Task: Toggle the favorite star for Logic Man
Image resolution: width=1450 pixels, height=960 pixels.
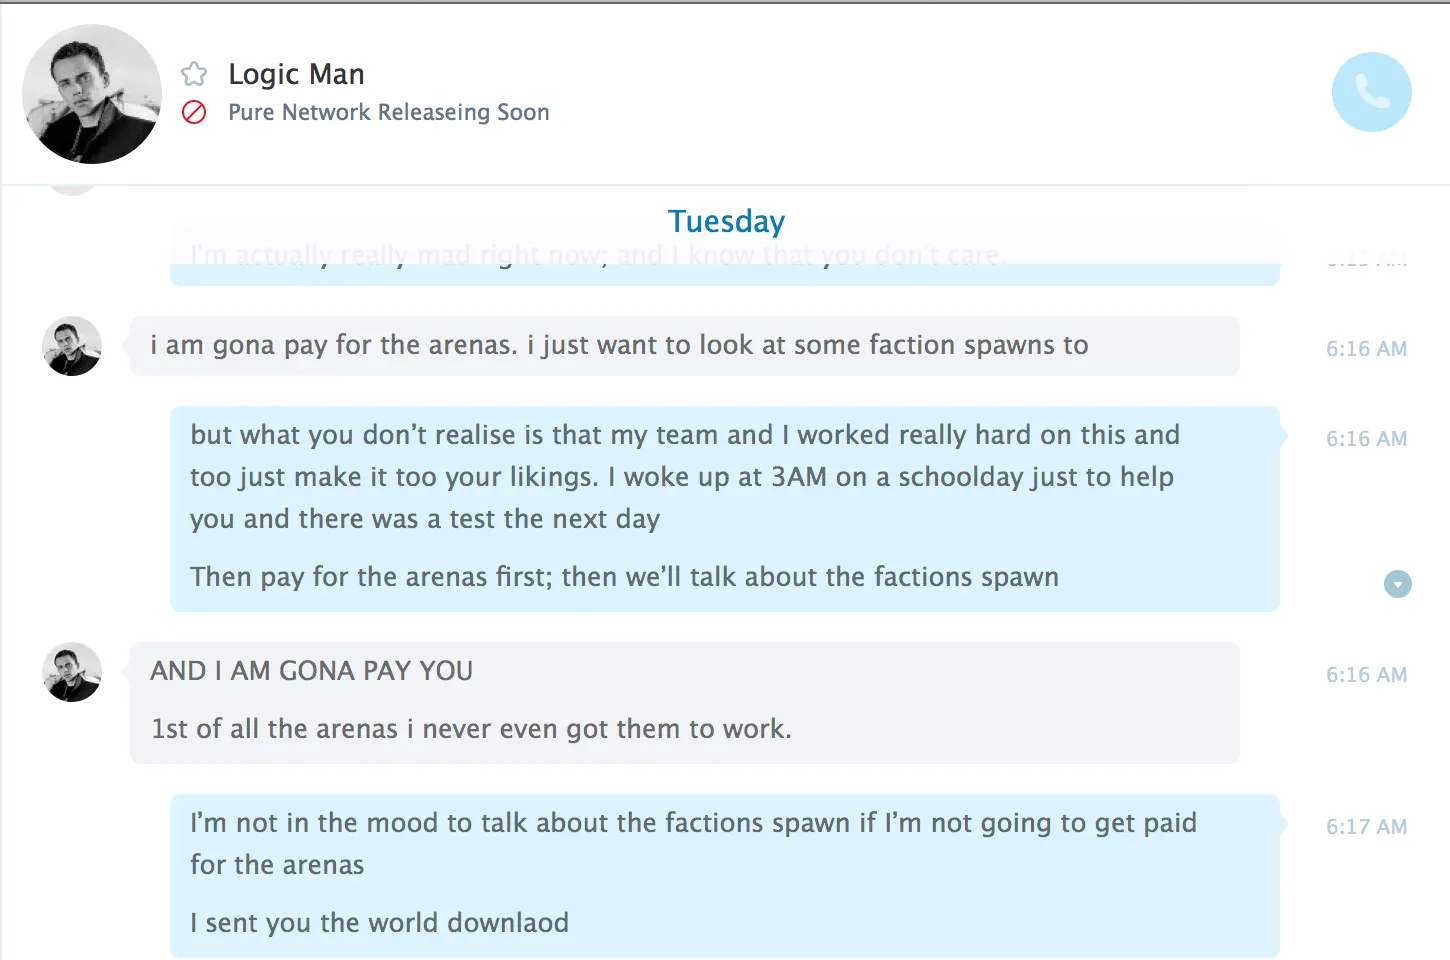Action: coord(194,74)
